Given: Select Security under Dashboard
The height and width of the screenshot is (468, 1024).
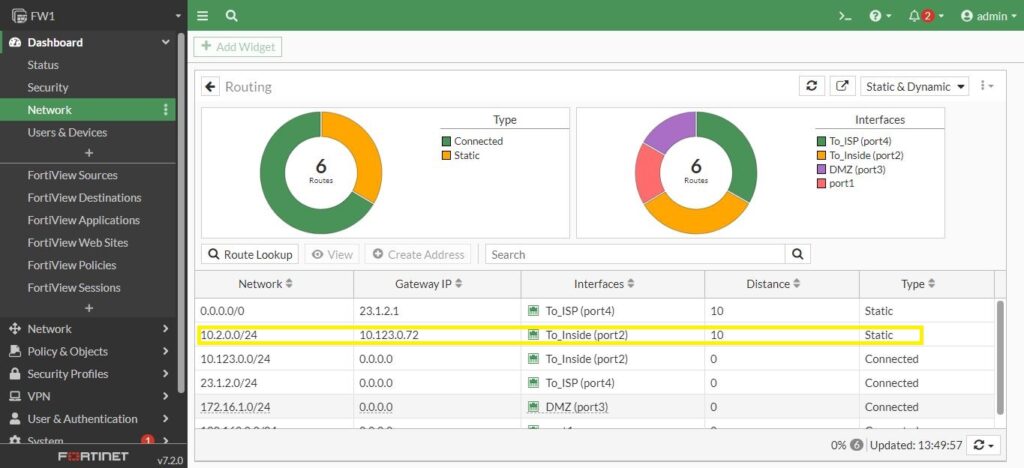Looking at the screenshot, I should point(48,87).
